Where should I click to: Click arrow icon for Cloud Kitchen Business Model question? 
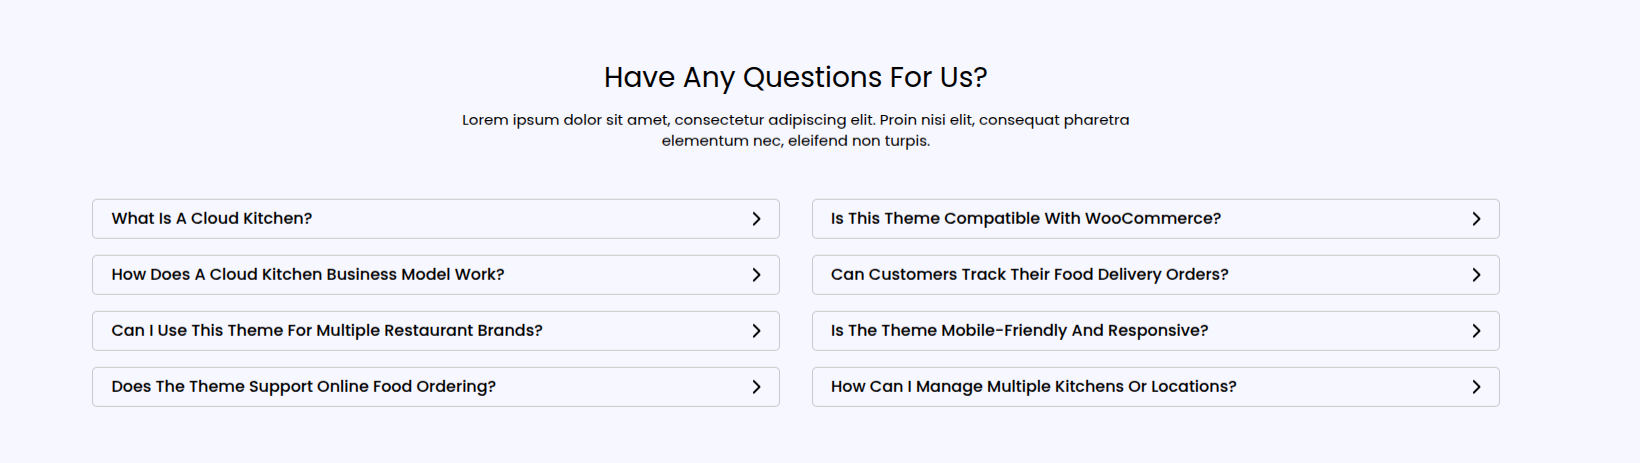tap(756, 275)
